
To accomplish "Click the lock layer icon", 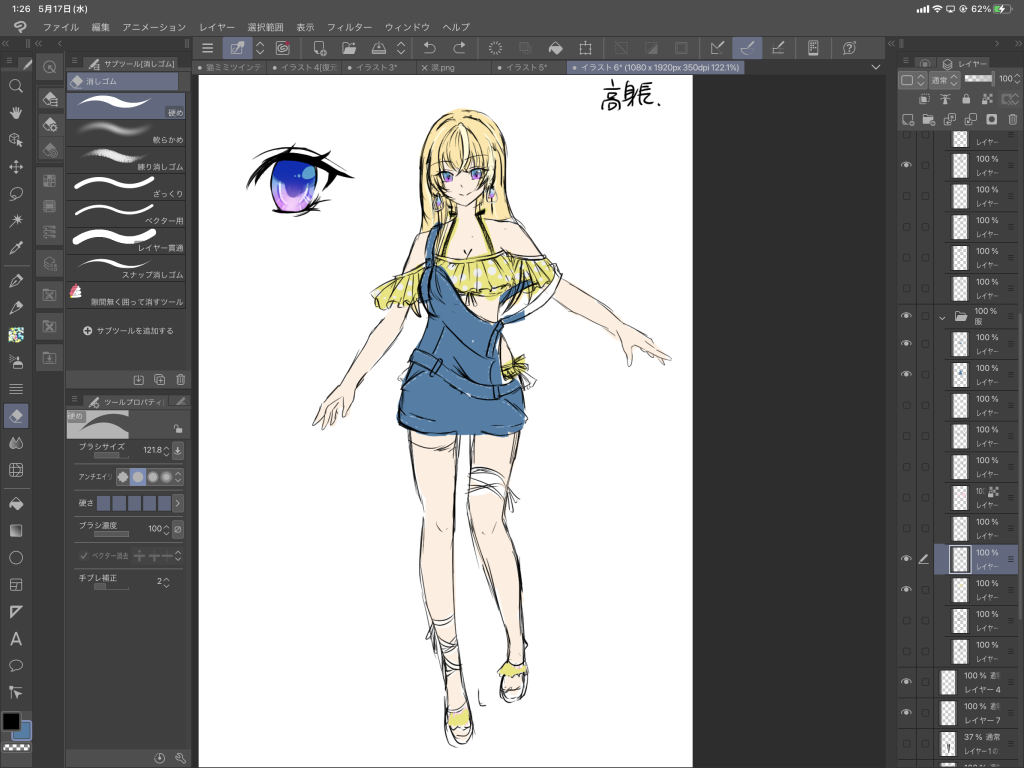I will [965, 99].
